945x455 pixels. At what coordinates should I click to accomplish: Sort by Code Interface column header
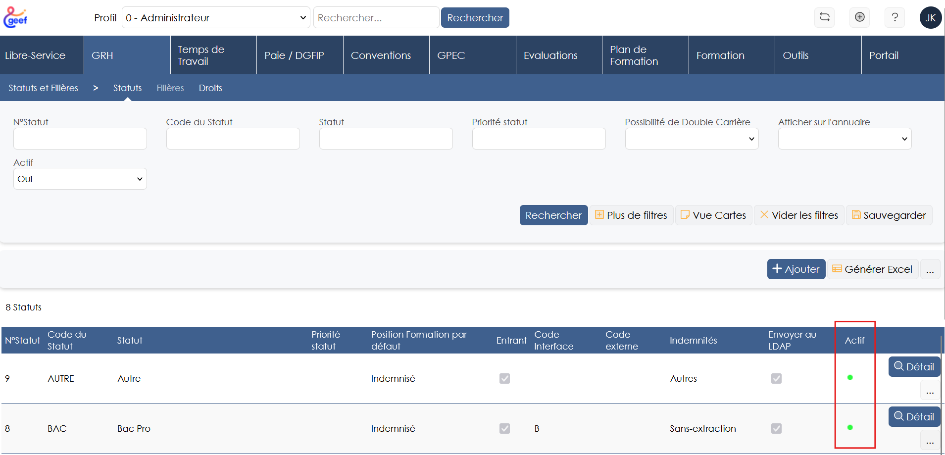554,340
